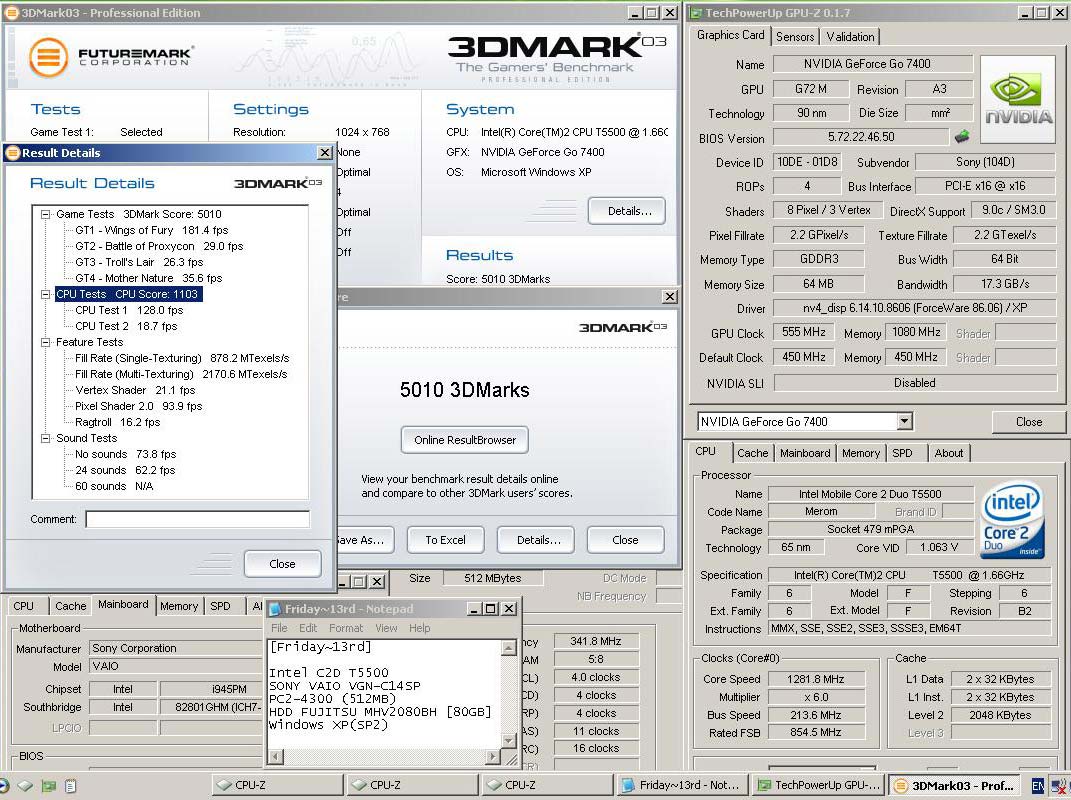Viewport: 1071px width, 800px height.
Task: Select GT2 - Battle of Proxycon result
Action: [x=159, y=246]
